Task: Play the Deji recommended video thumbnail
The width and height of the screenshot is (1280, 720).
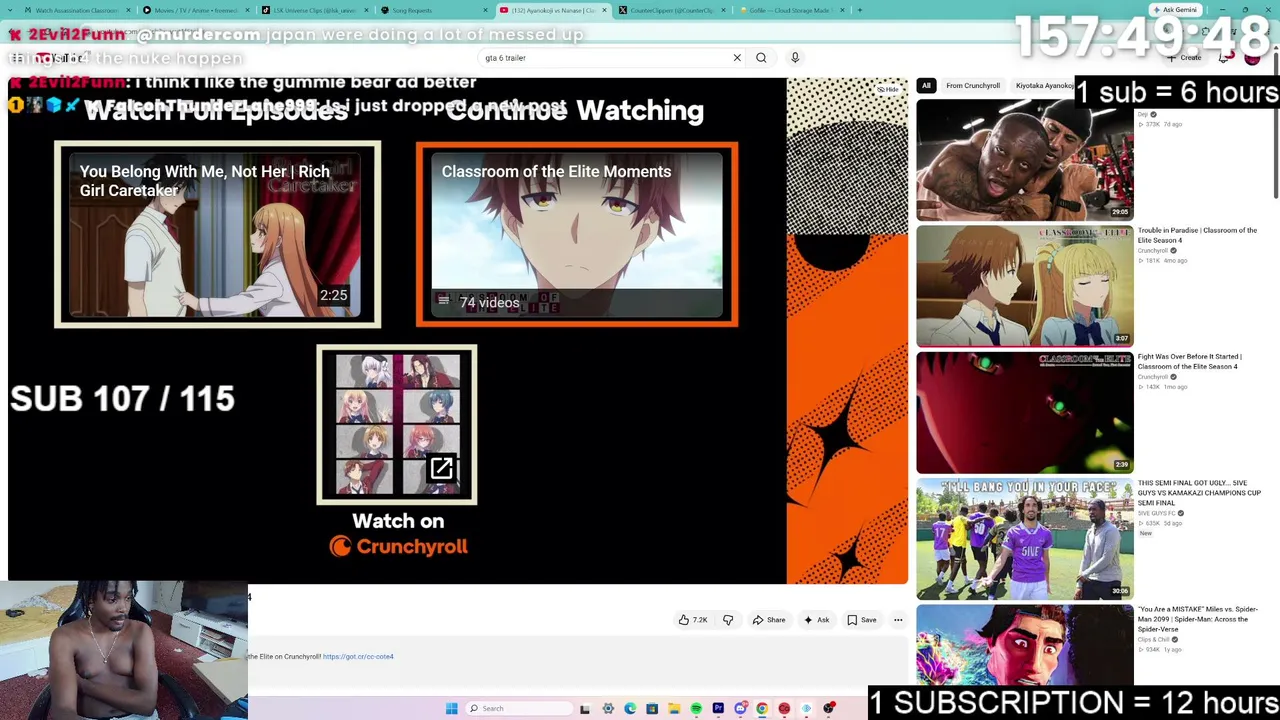Action: 1025,160
